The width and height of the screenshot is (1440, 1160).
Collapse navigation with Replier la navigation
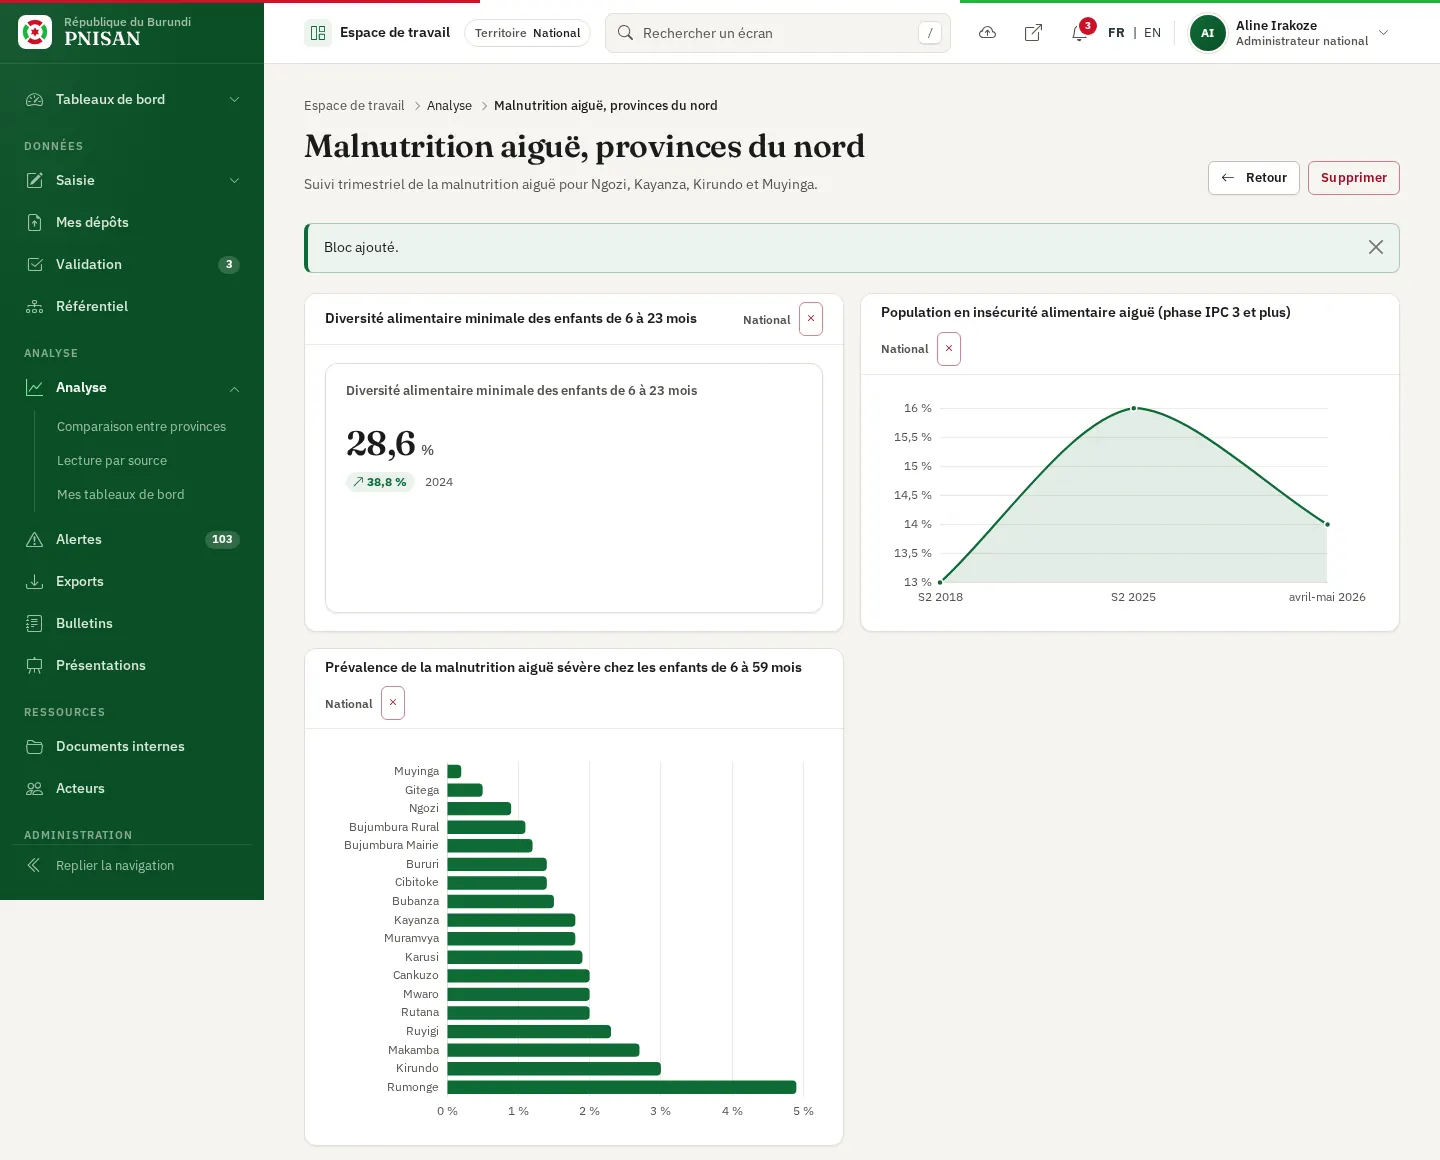(132, 865)
